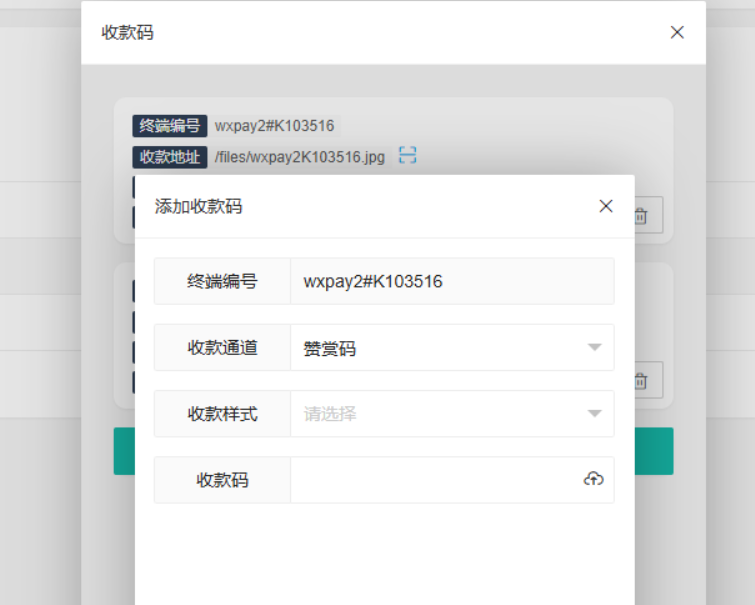755x605 pixels.
Task: Click the cloud upload icon in 收款码 field
Action: click(x=593, y=480)
